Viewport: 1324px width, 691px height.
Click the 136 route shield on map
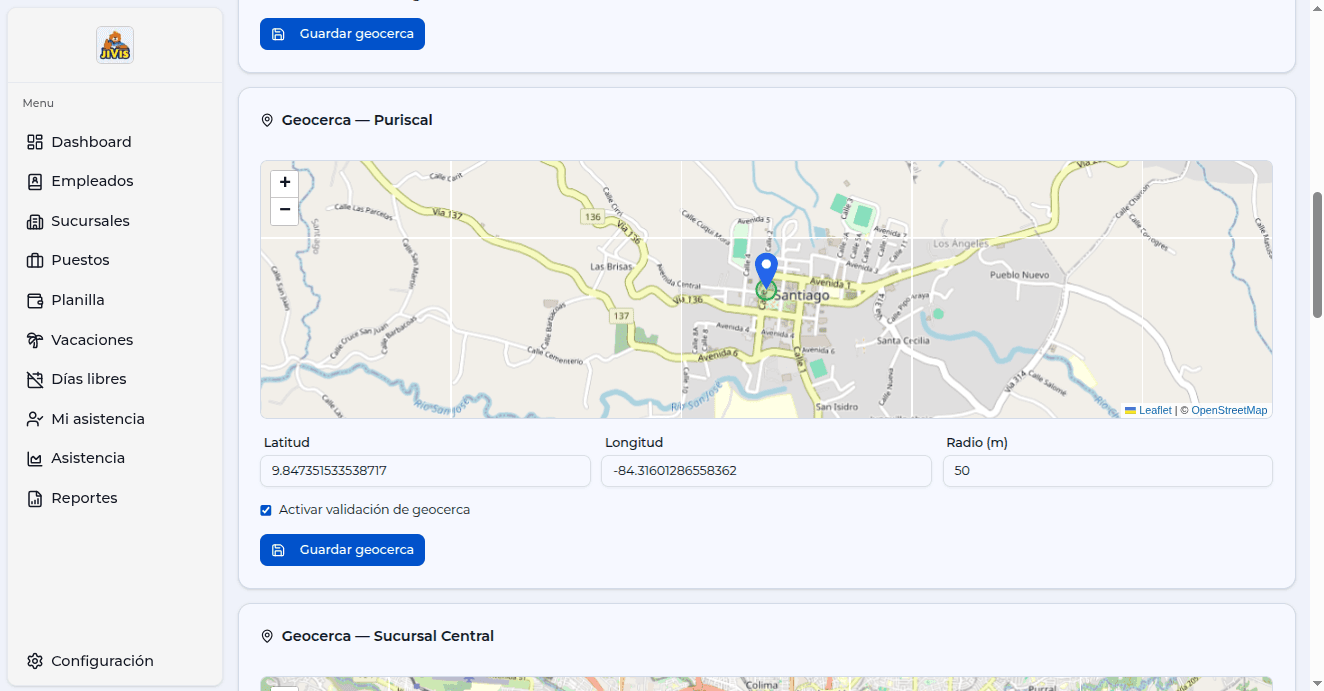coord(593,217)
